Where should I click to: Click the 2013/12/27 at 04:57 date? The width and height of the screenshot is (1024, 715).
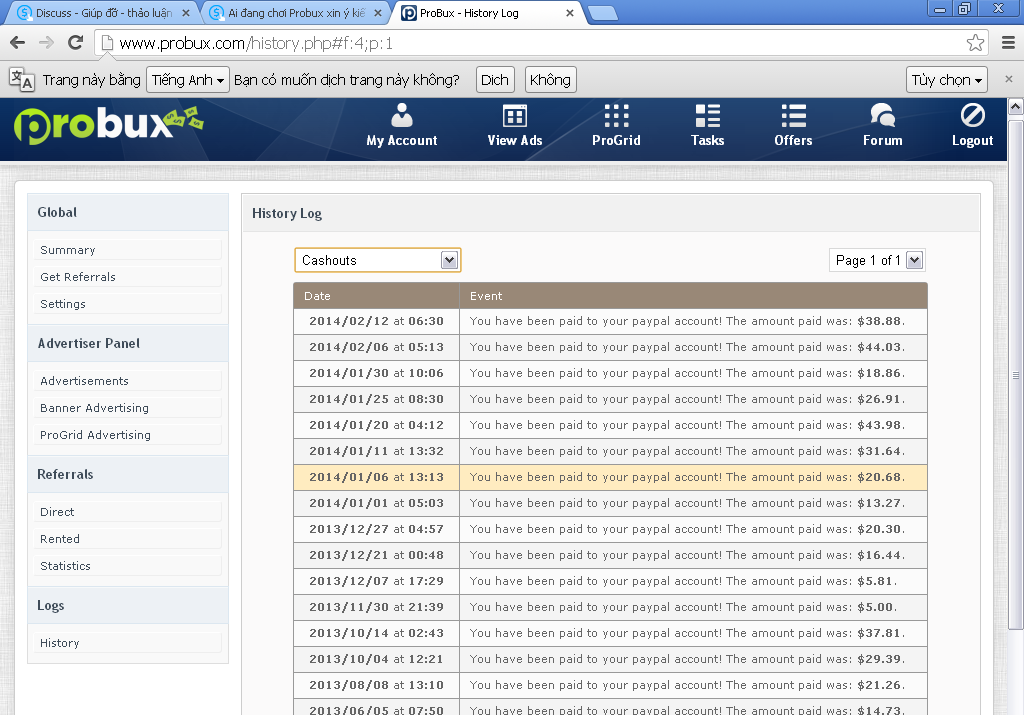(x=376, y=529)
